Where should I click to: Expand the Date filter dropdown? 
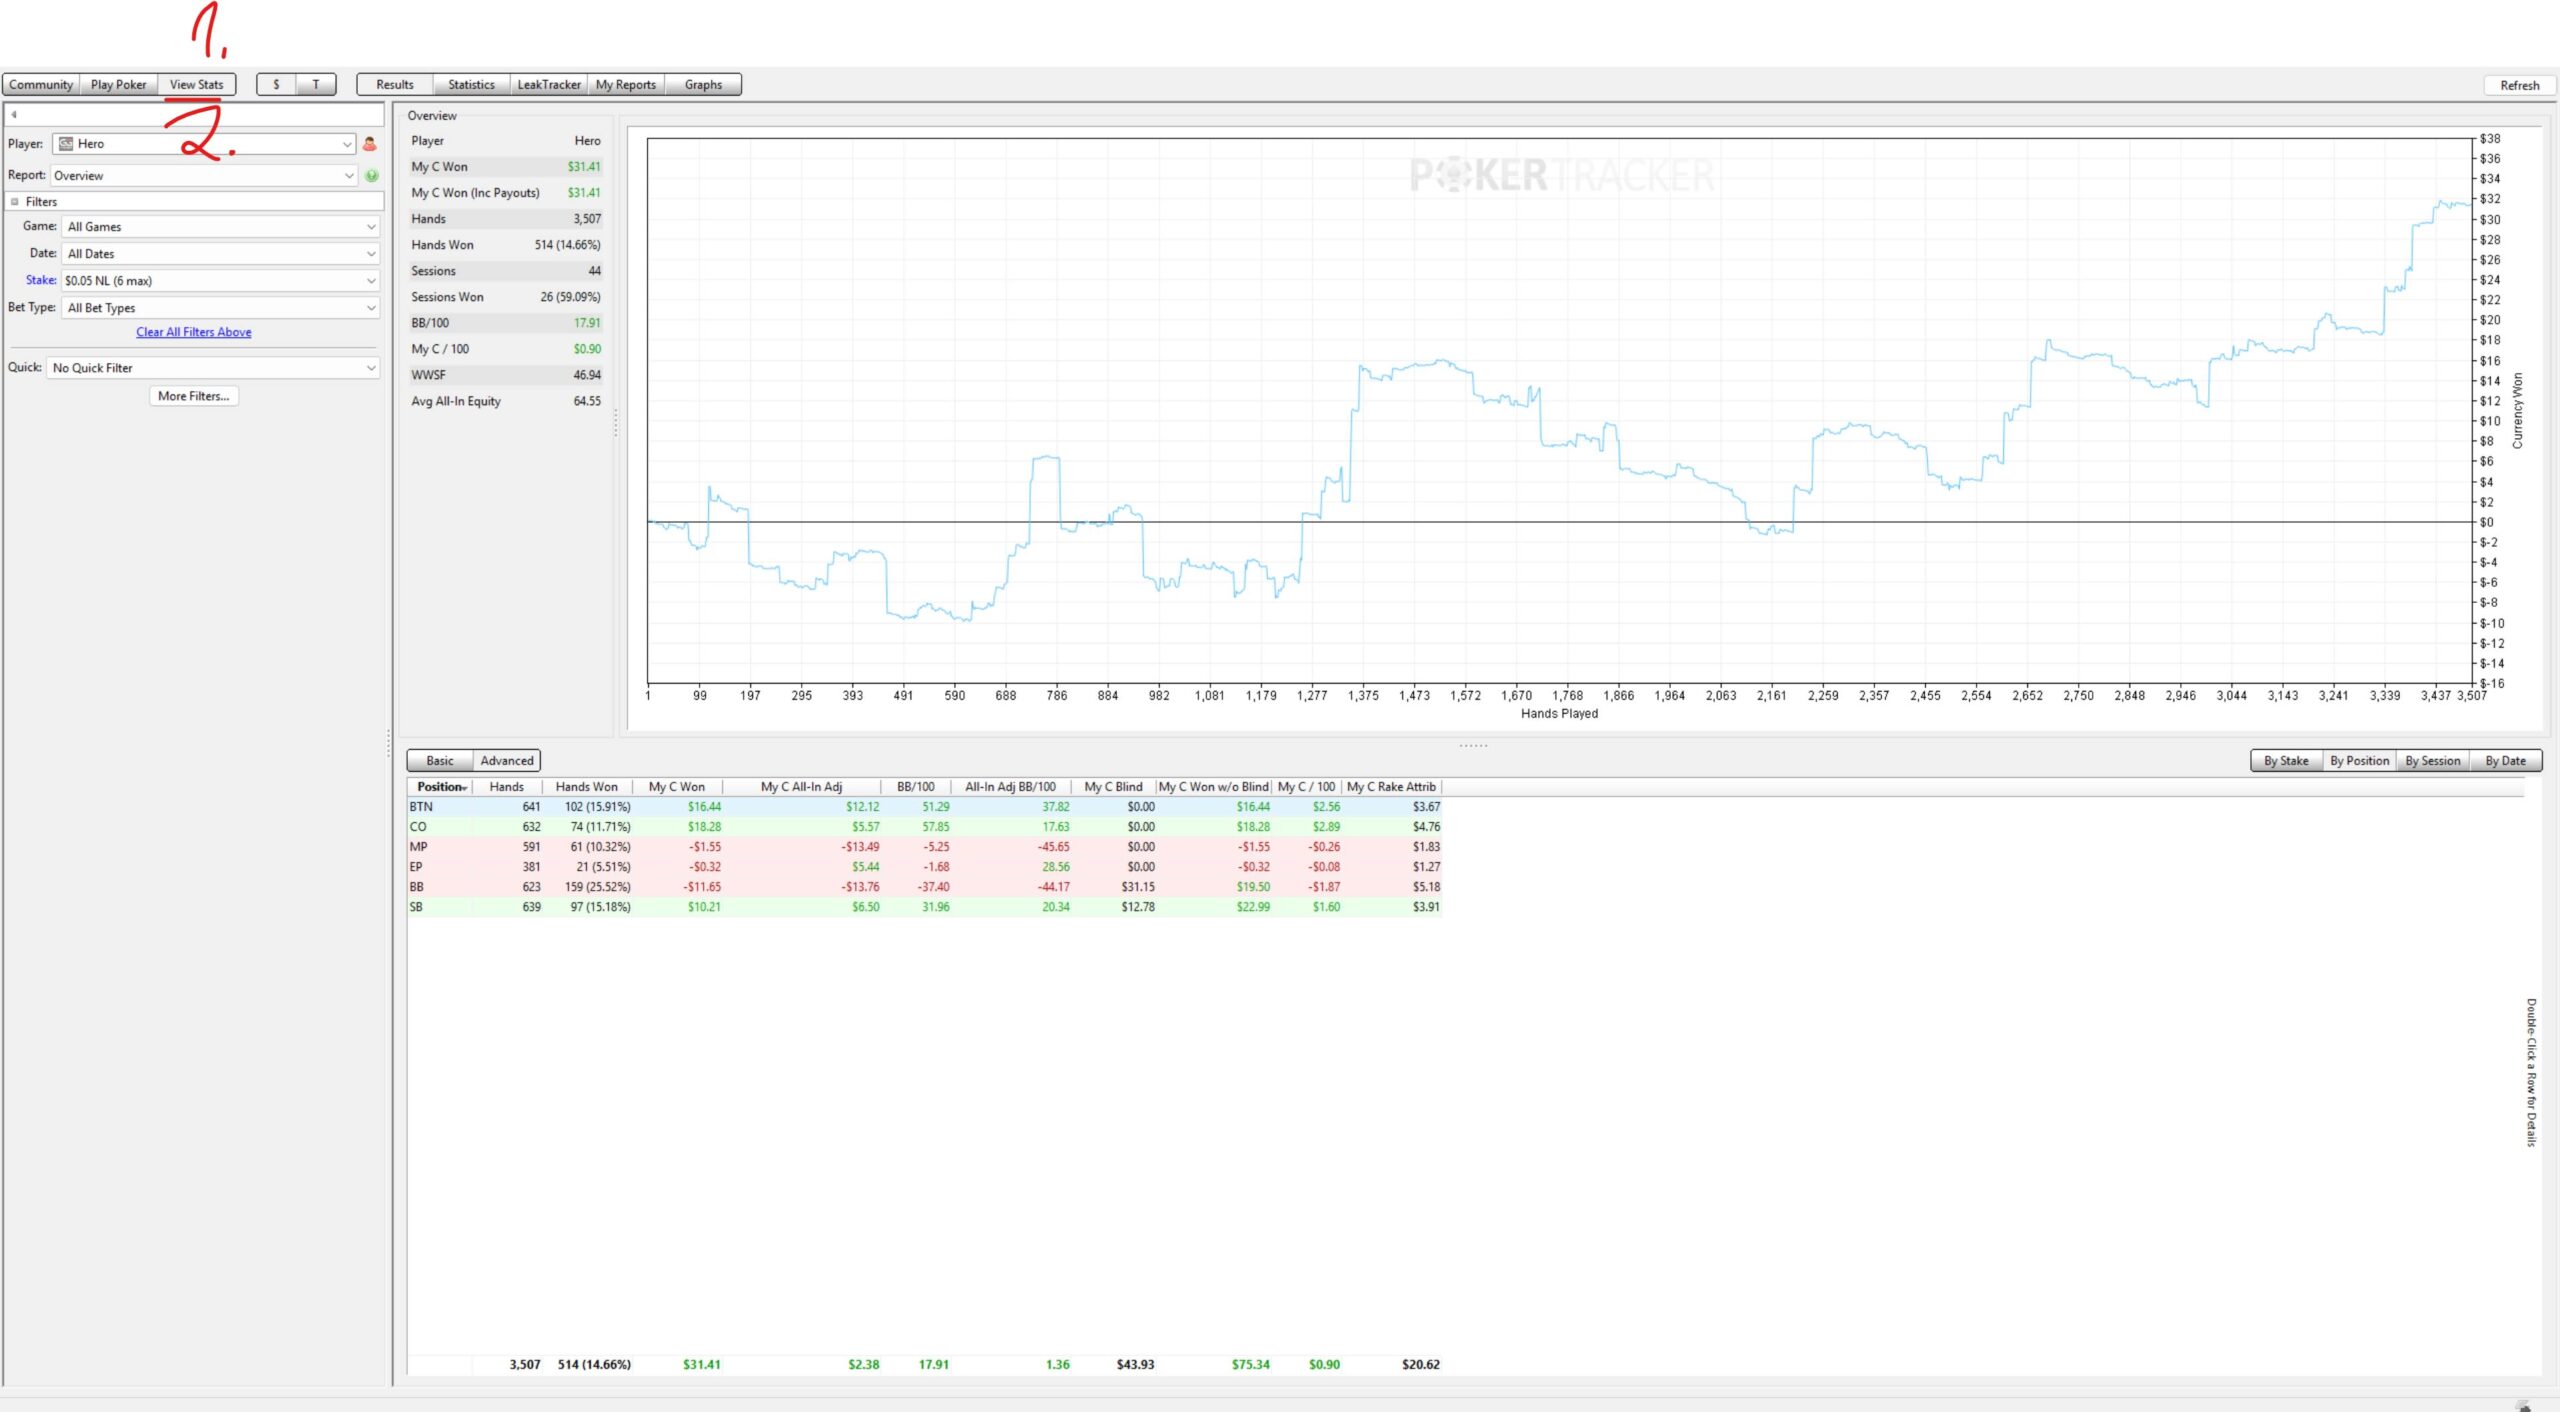click(221, 254)
